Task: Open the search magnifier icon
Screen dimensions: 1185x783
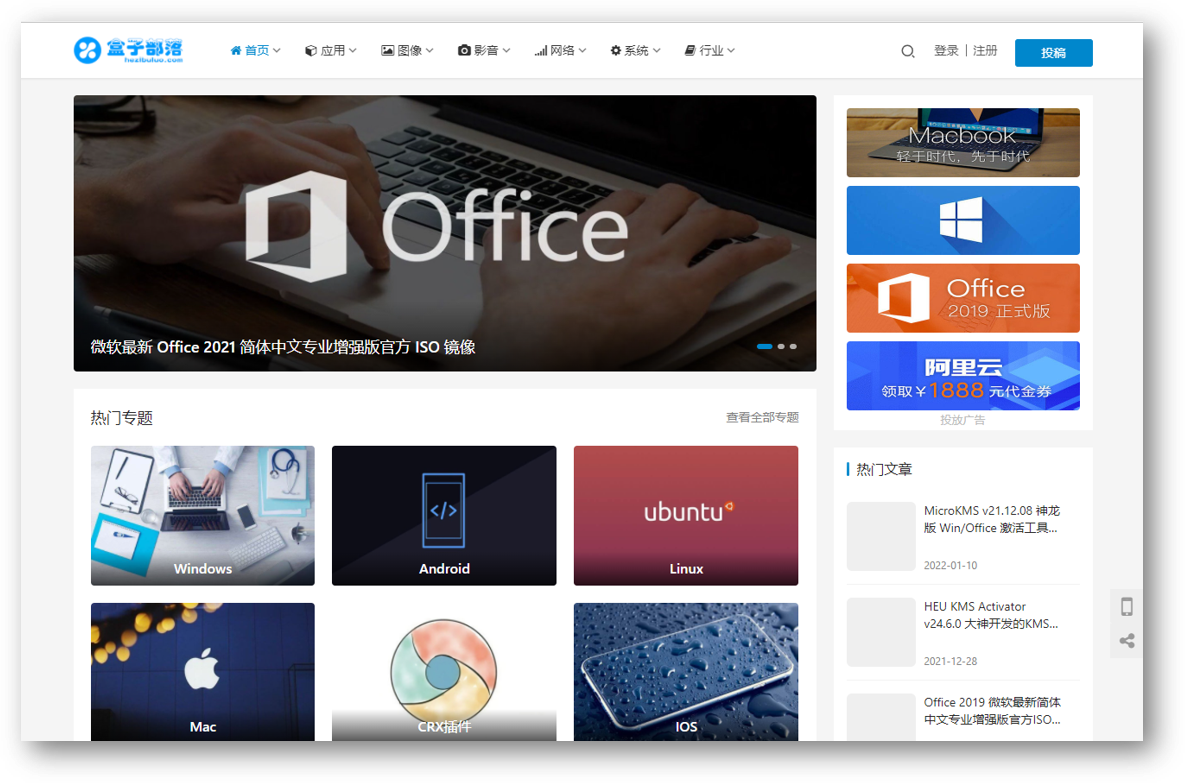Action: click(908, 51)
